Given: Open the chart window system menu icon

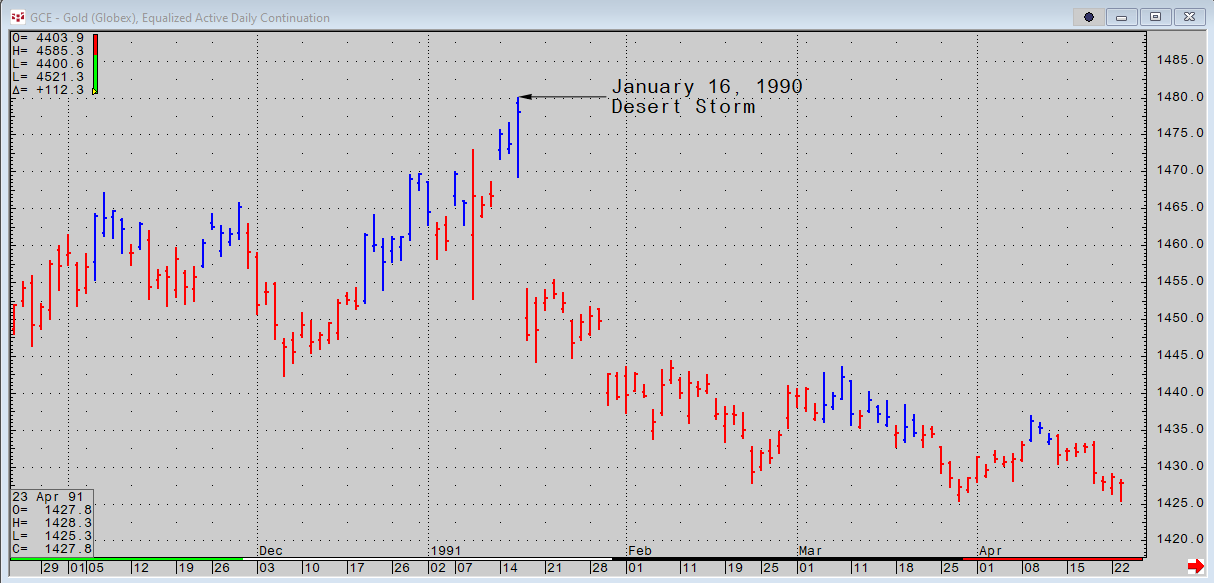Looking at the screenshot, I should [17, 17].
